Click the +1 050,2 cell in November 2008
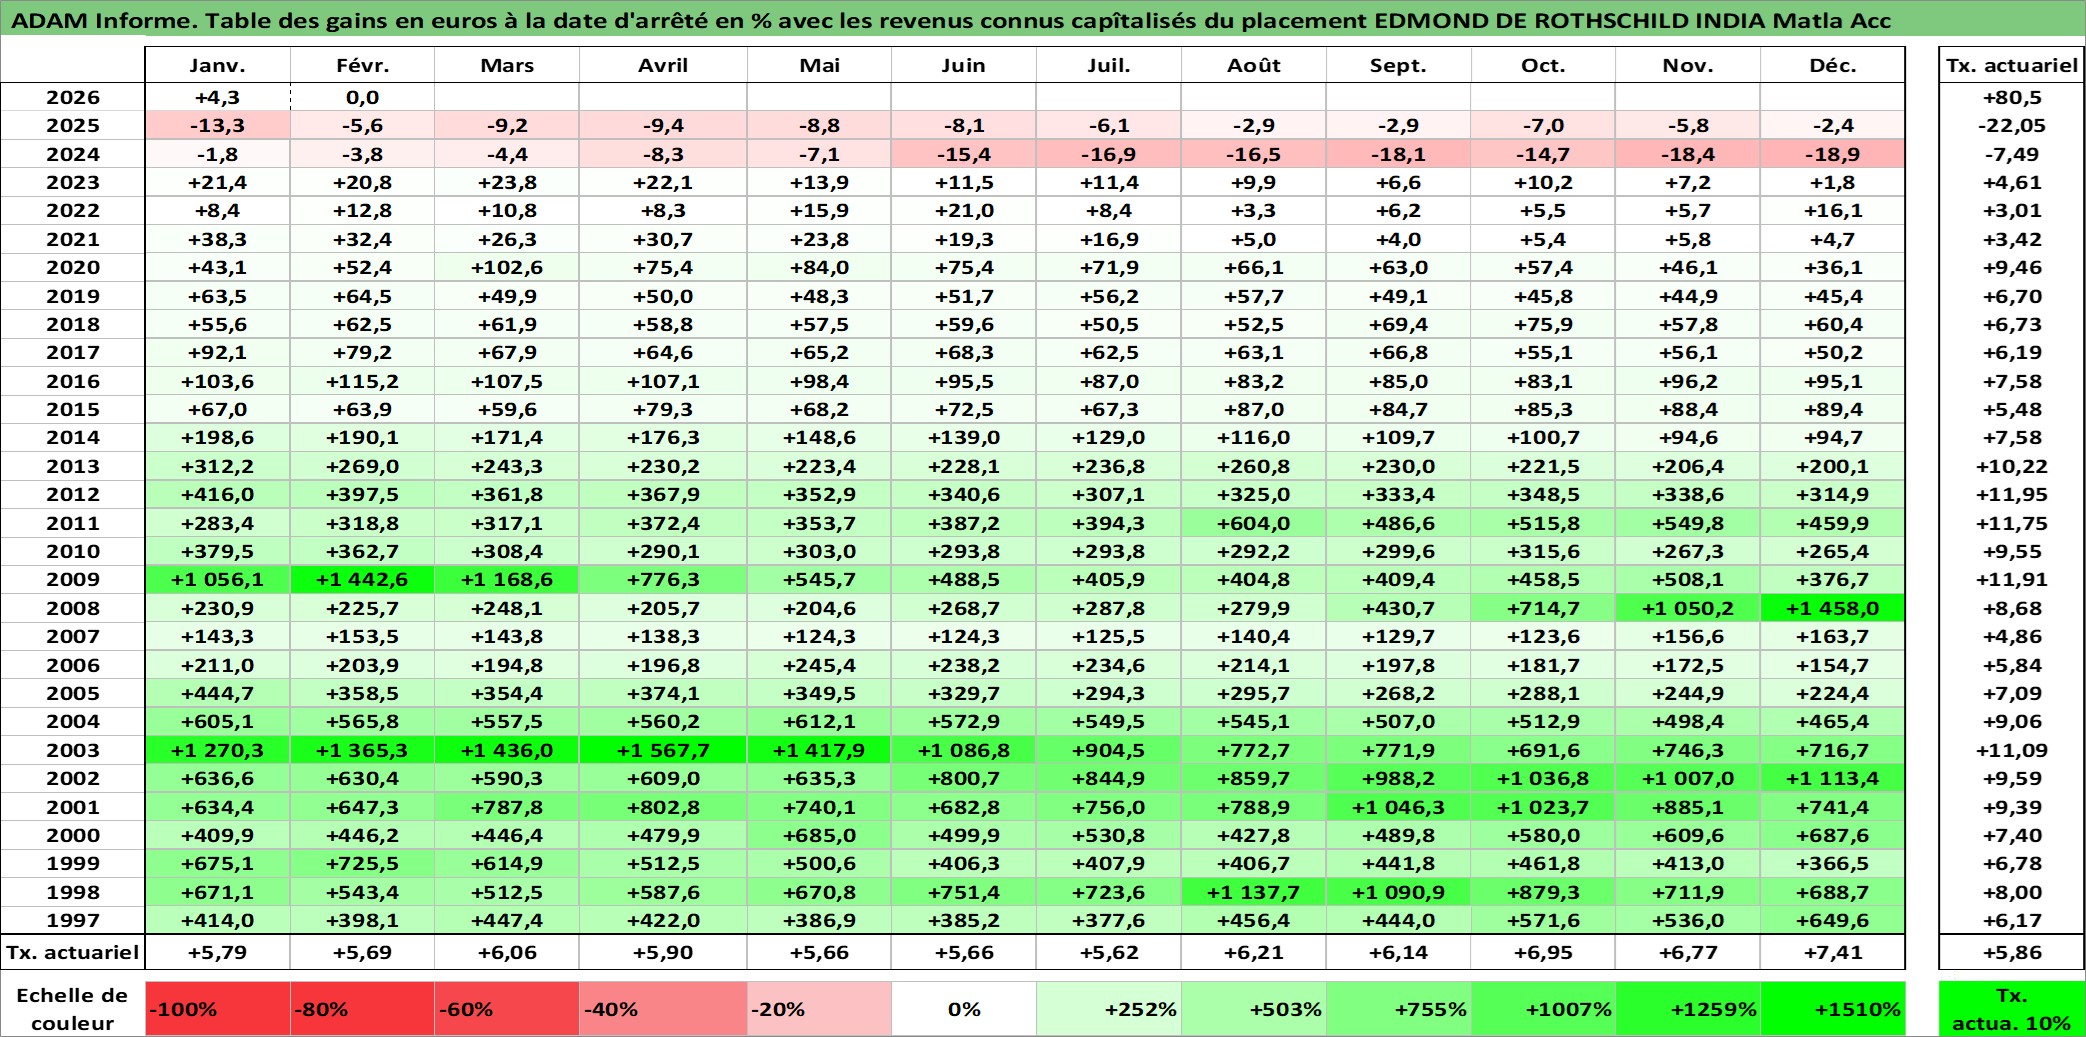Image resolution: width=2086 pixels, height=1037 pixels. pyautogui.click(x=1688, y=608)
